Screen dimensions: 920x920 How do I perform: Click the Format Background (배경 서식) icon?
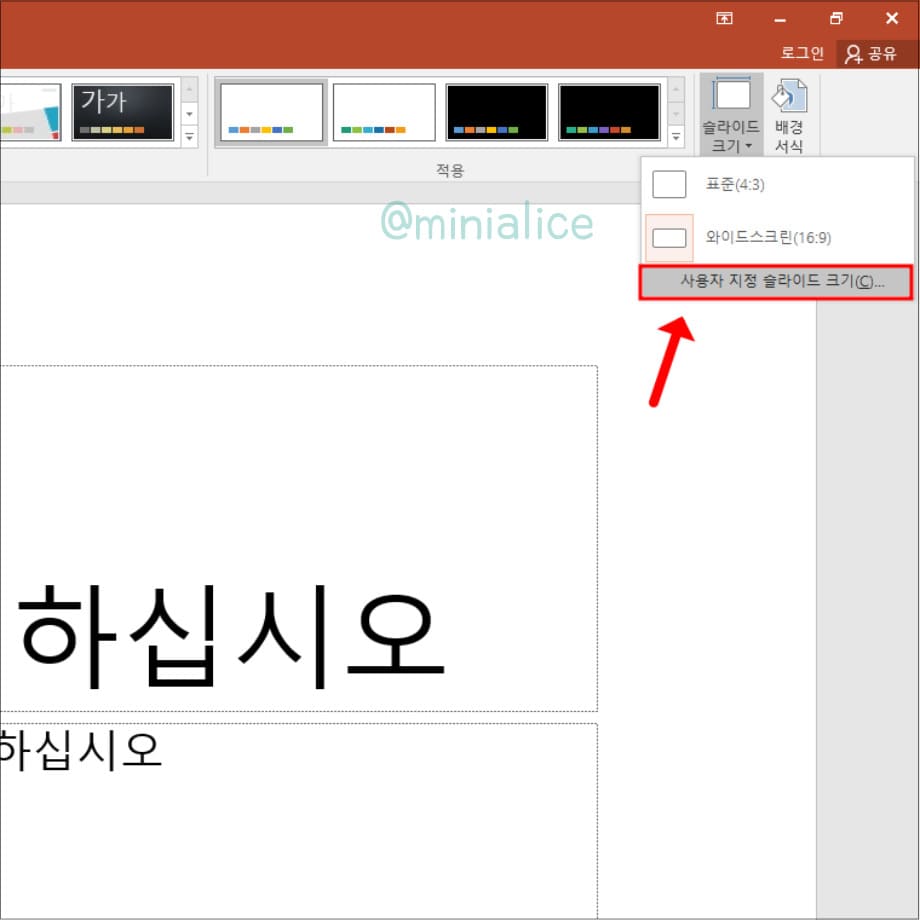click(x=789, y=114)
